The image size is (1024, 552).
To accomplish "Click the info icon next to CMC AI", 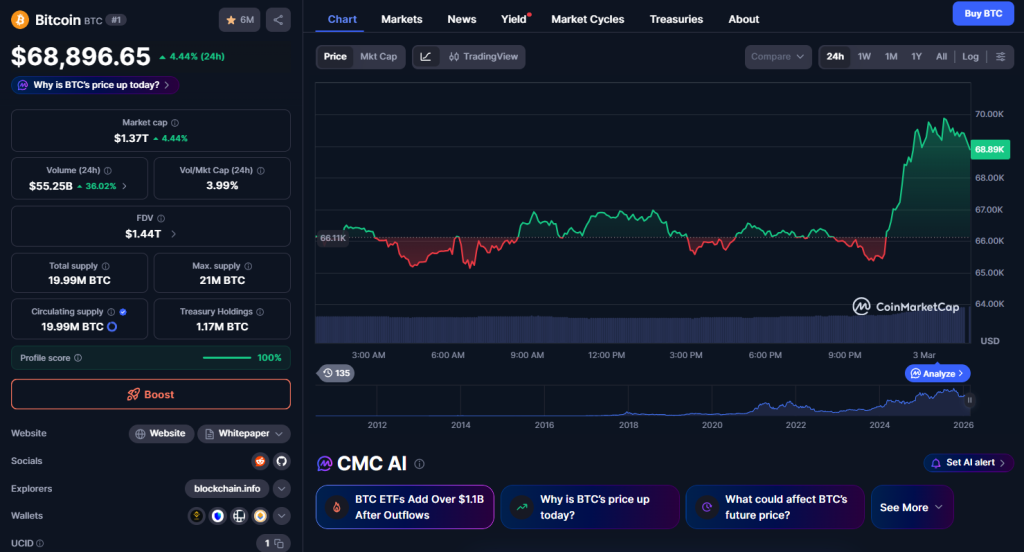I will pyautogui.click(x=420, y=464).
